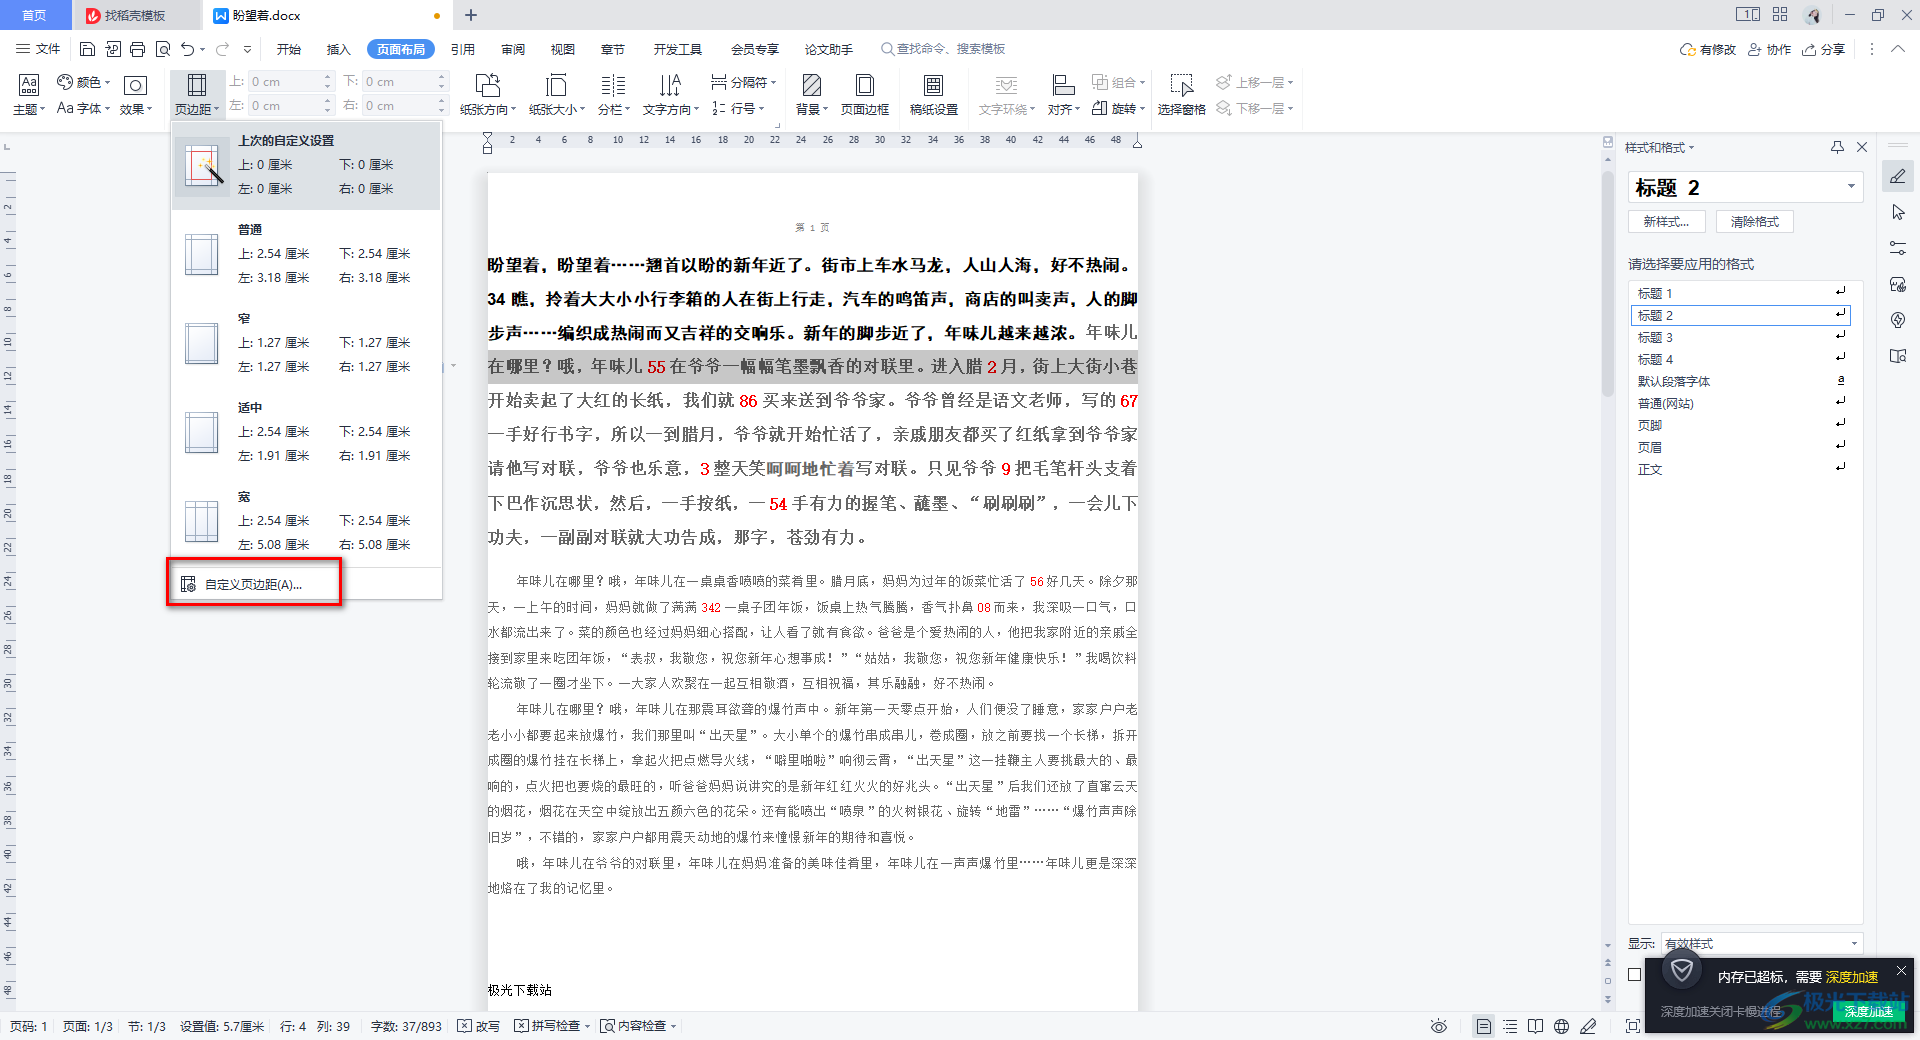Select 自定义页边距(A)... menu entry

pos(254,584)
